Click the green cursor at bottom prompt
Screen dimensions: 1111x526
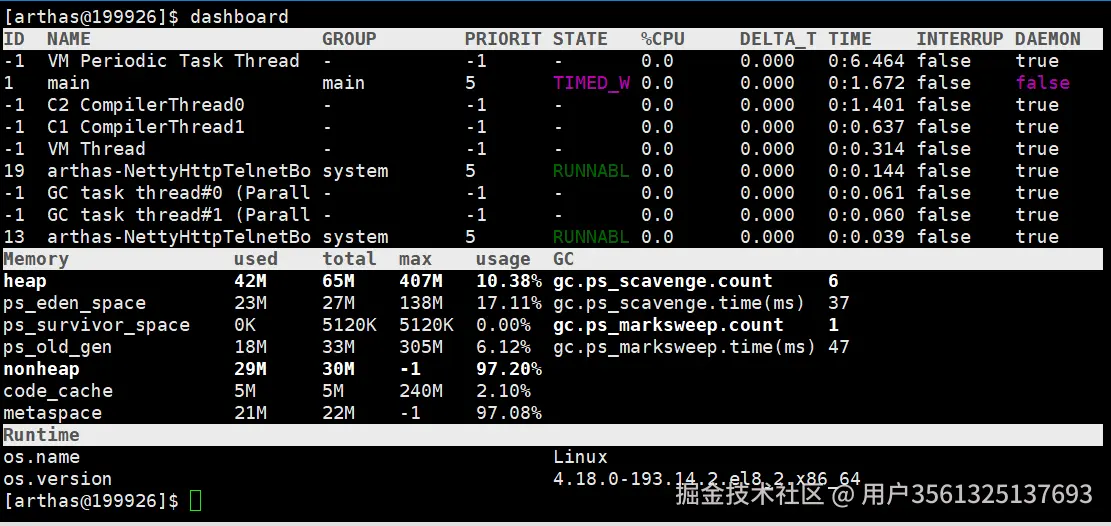[x=196, y=500]
